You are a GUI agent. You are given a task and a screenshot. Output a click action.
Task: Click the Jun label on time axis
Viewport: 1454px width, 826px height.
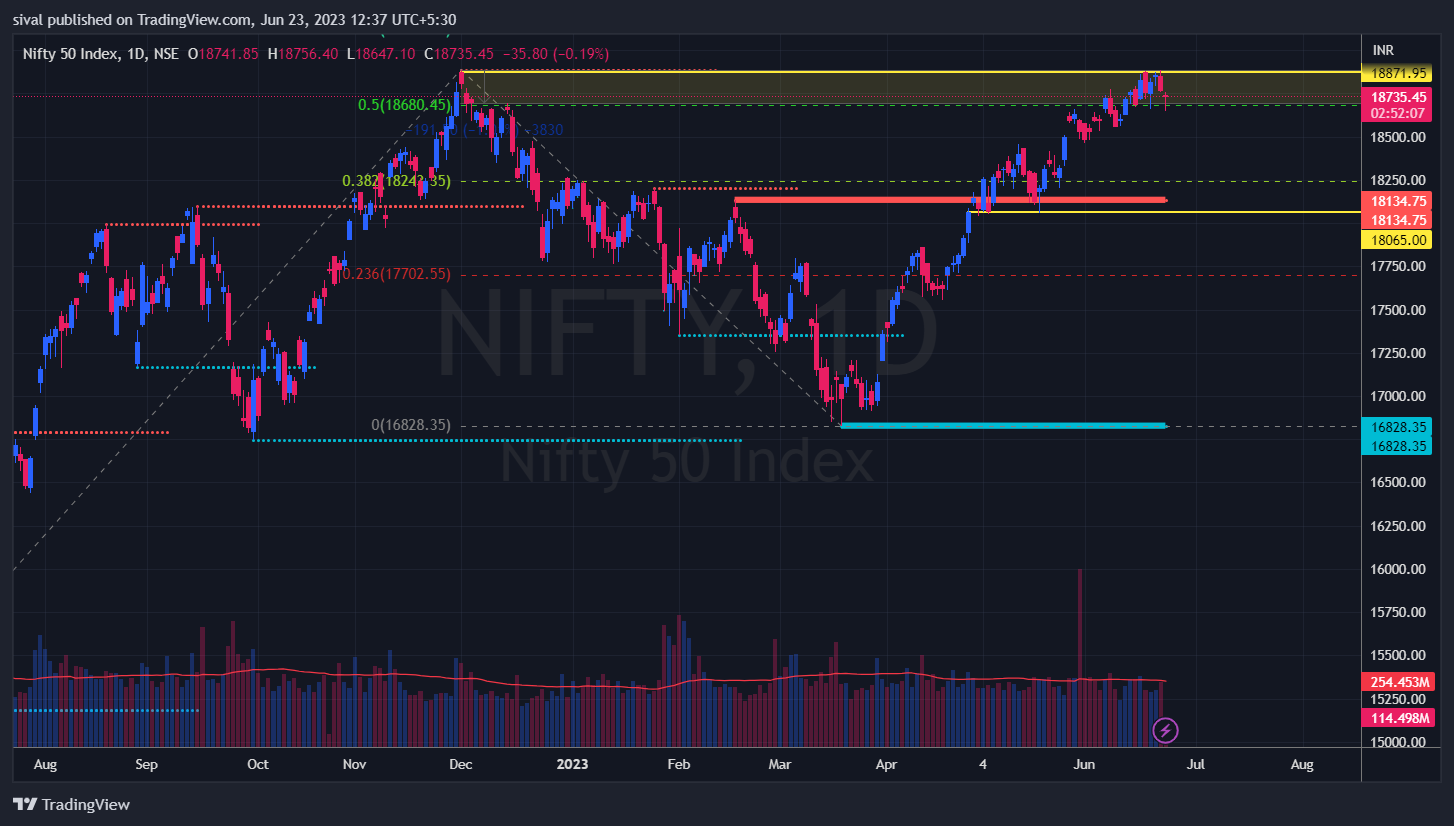pyautogui.click(x=1084, y=765)
